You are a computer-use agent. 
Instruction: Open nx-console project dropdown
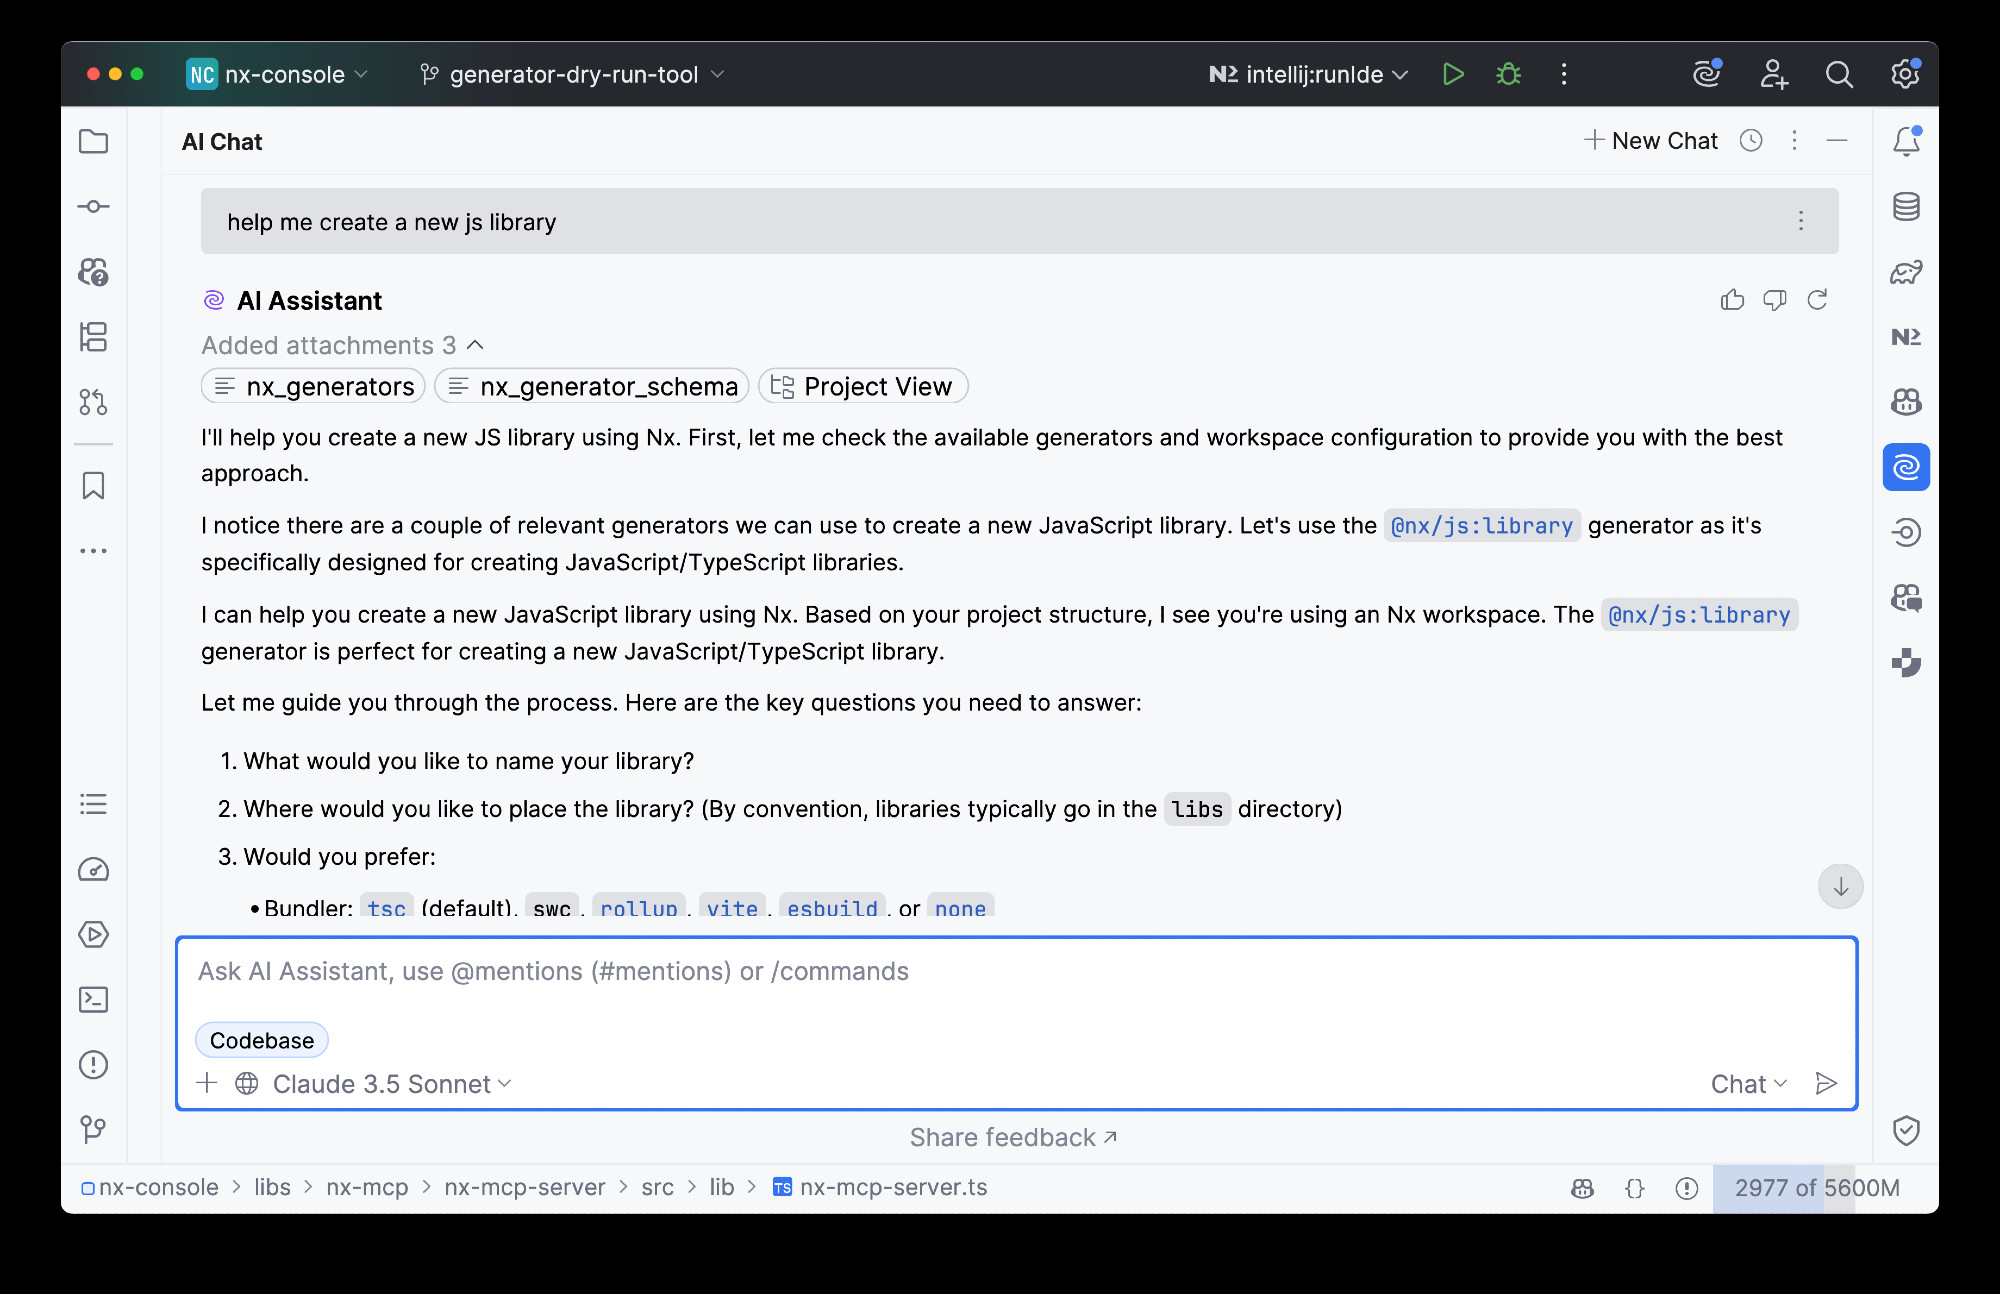point(278,74)
